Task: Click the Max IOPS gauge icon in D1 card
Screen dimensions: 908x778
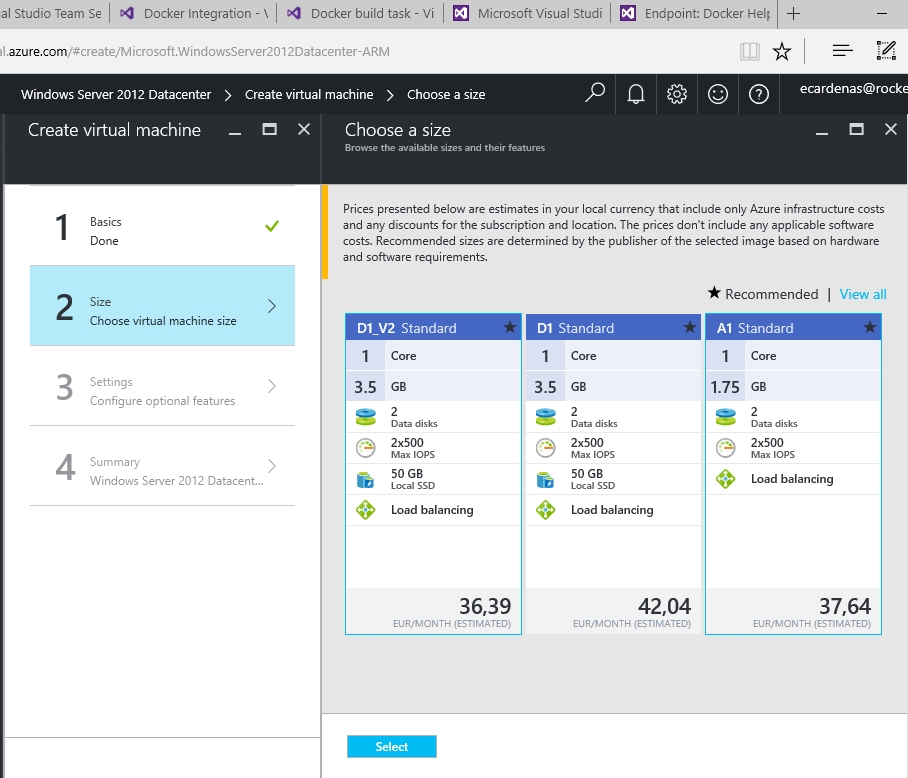Action: [545, 448]
